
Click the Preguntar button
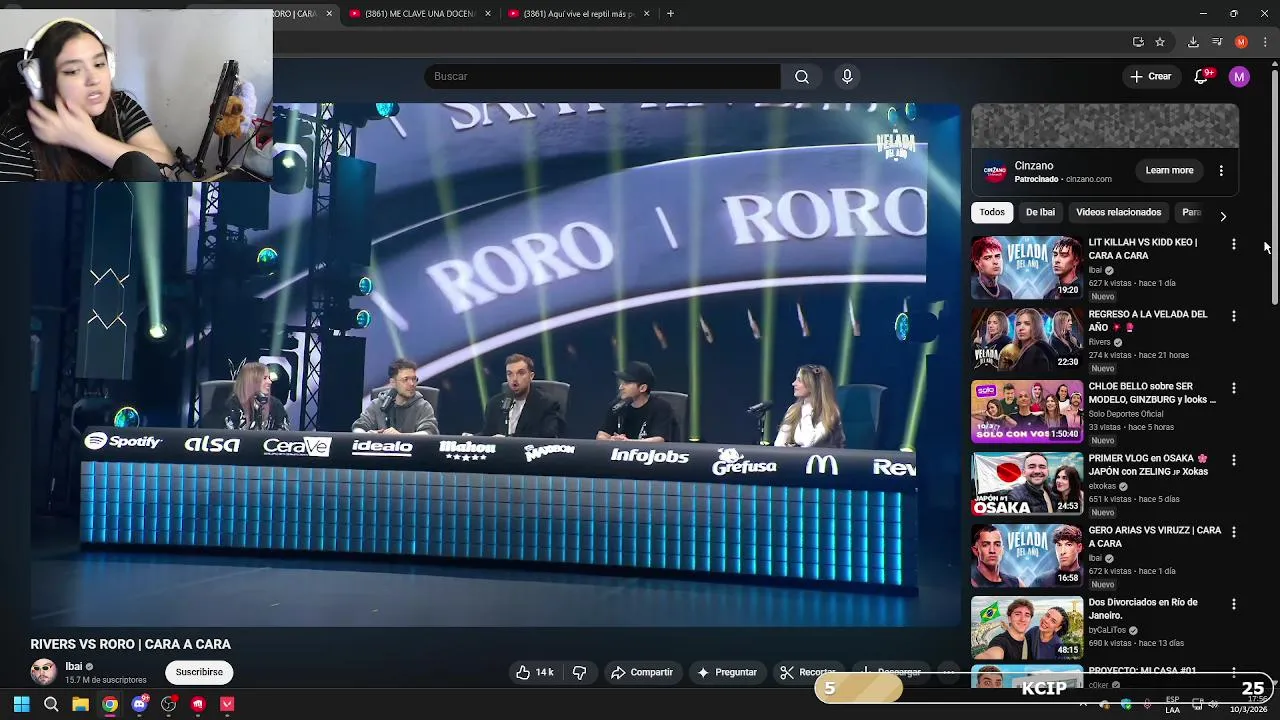point(727,672)
